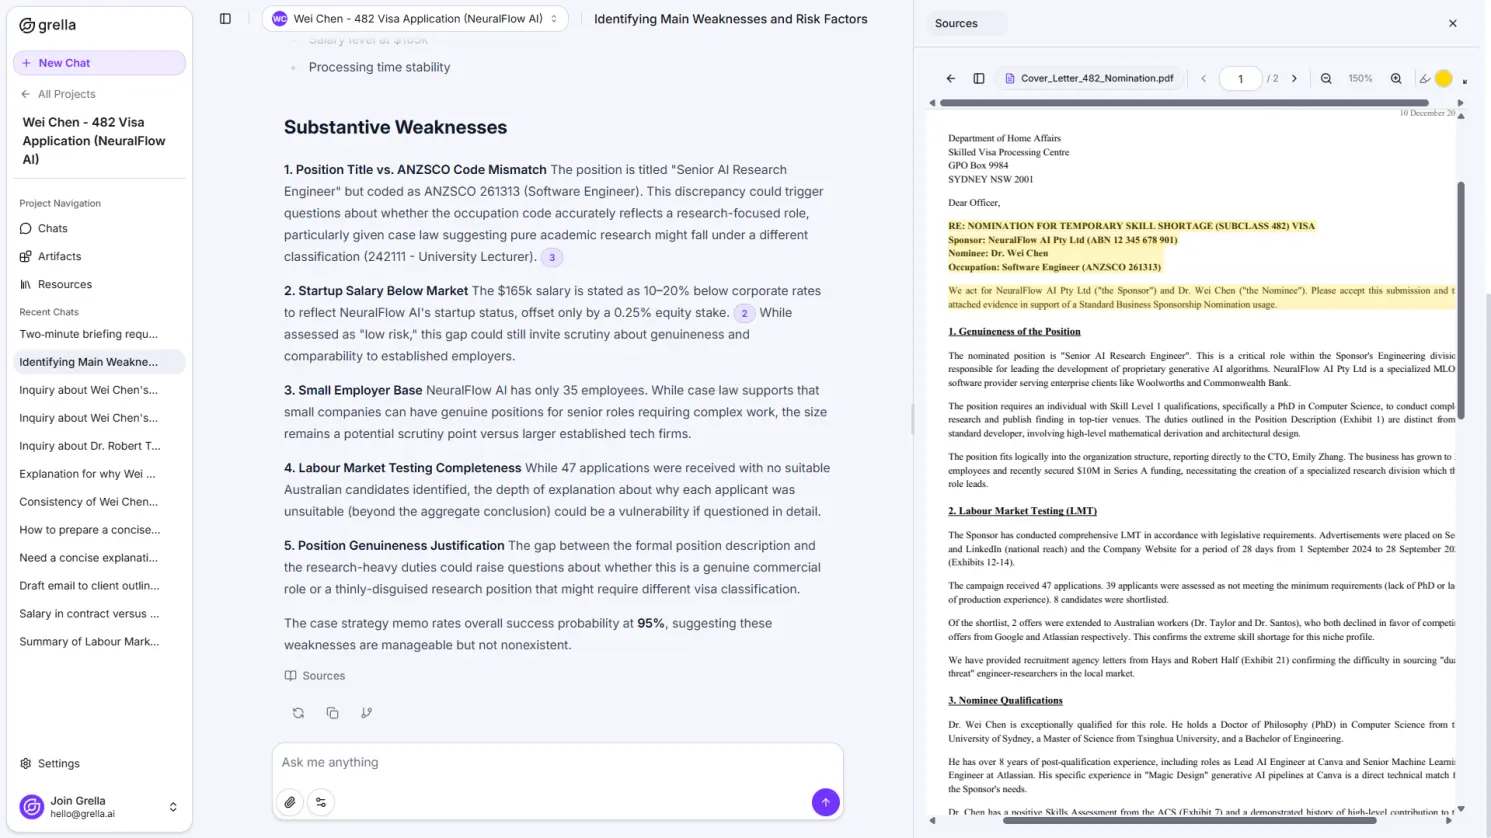The height and width of the screenshot is (838, 1491).
Task: Branch the chat with the fork icon
Action: point(367,713)
